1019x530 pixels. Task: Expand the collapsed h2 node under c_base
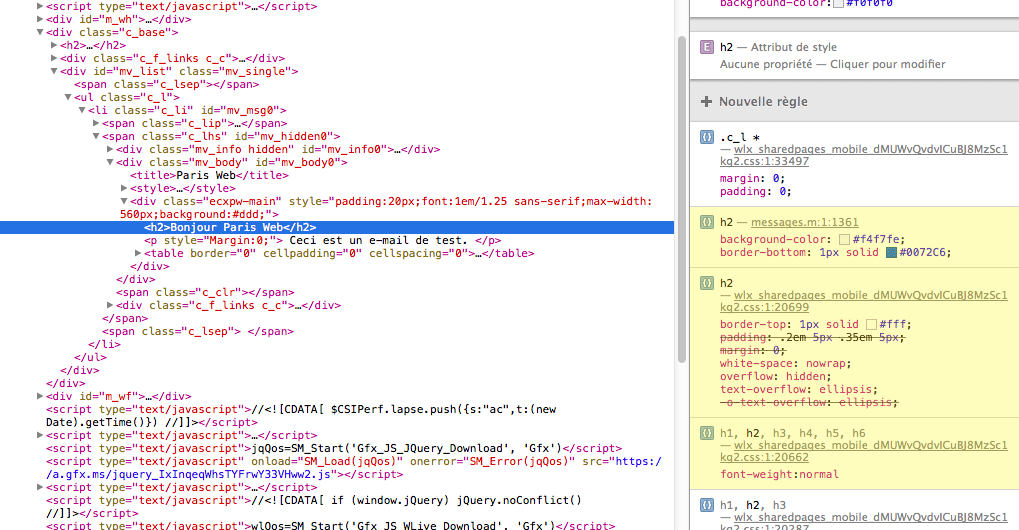54,45
